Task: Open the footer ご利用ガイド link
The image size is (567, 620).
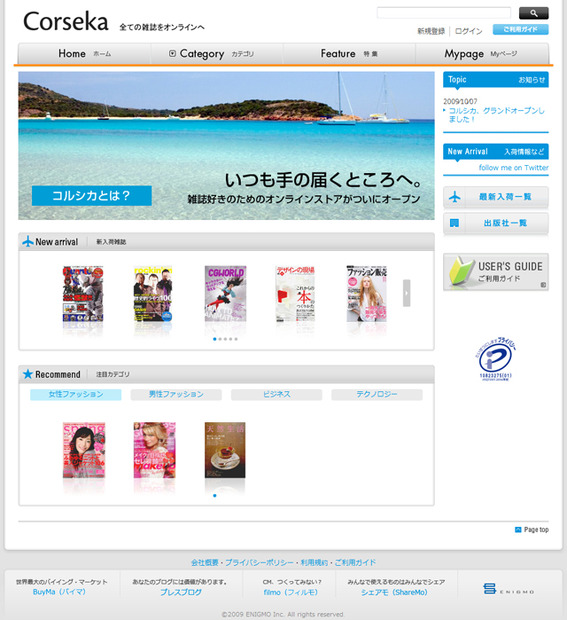Action: click(x=355, y=562)
